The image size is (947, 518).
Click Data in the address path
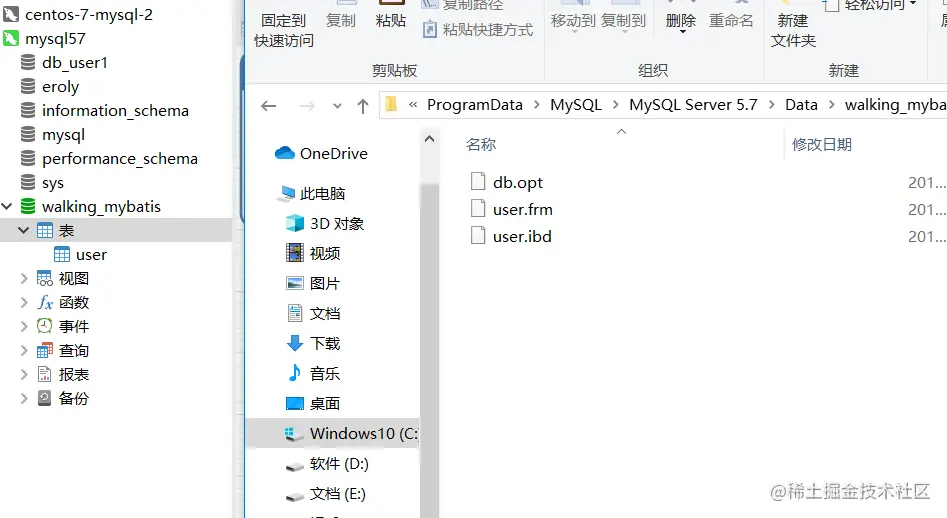[801, 104]
